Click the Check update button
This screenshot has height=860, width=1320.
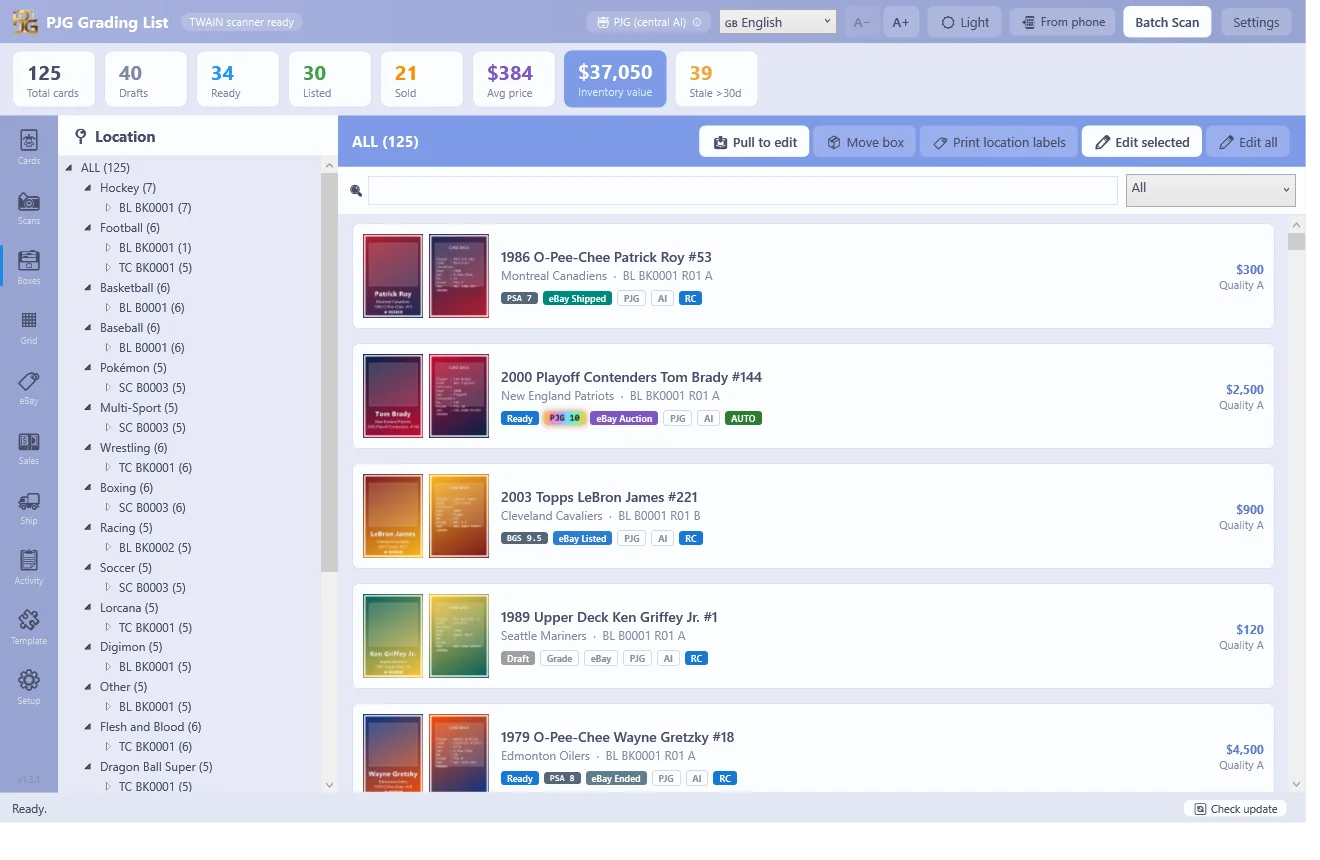[x=1235, y=809]
